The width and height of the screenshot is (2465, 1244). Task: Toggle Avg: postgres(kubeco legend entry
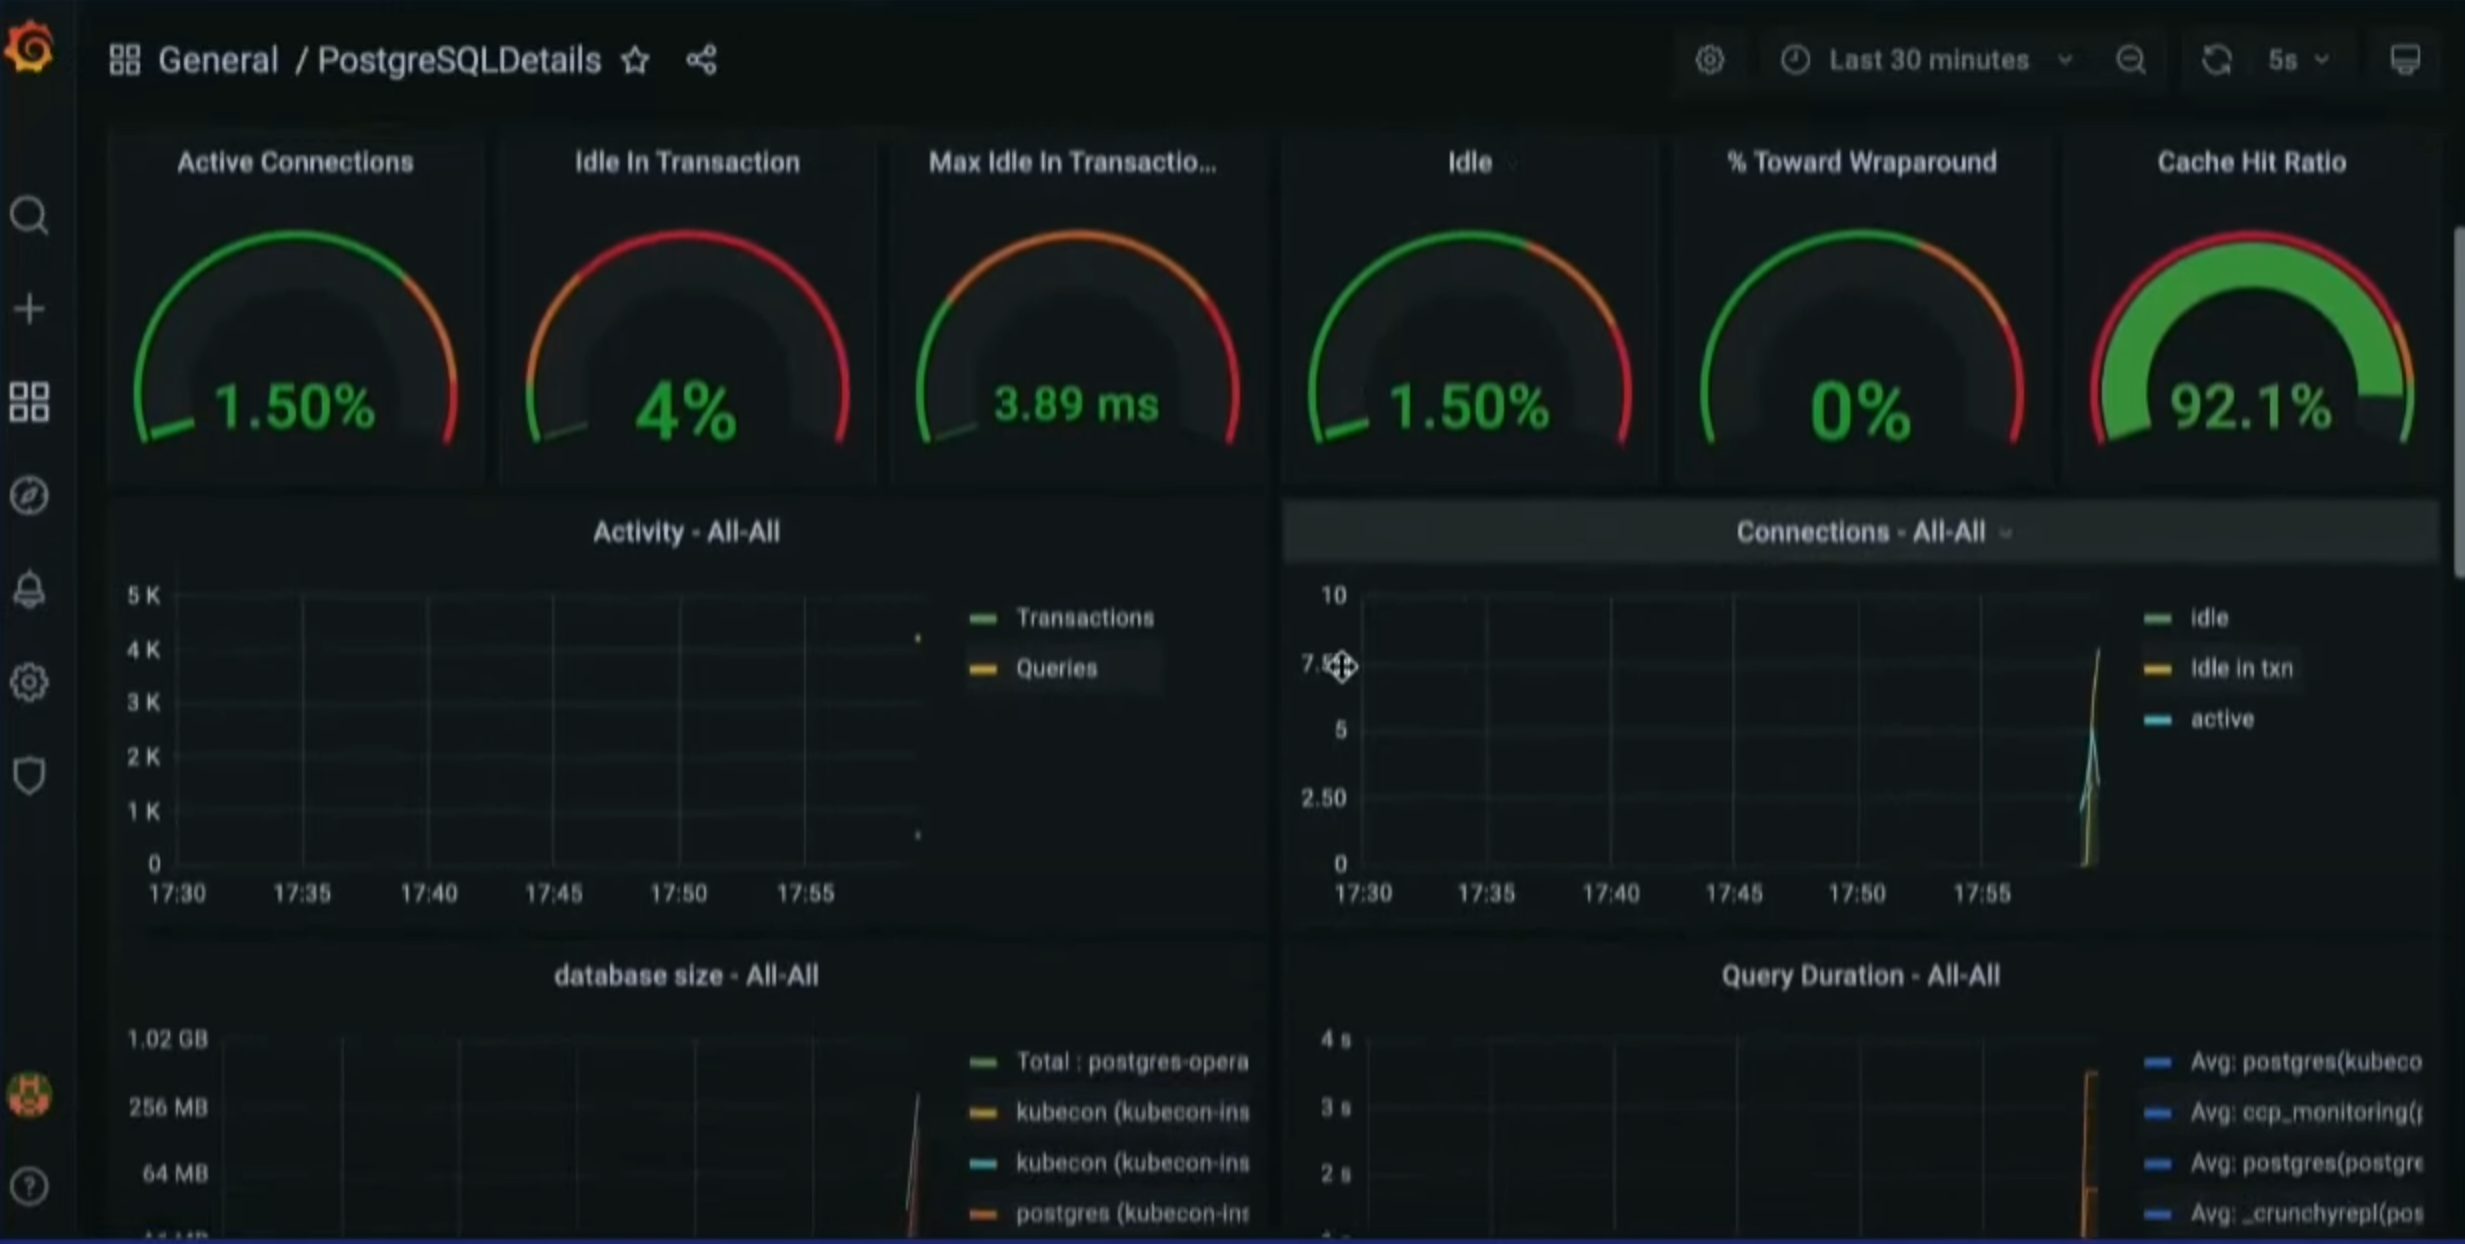[x=2306, y=1062]
